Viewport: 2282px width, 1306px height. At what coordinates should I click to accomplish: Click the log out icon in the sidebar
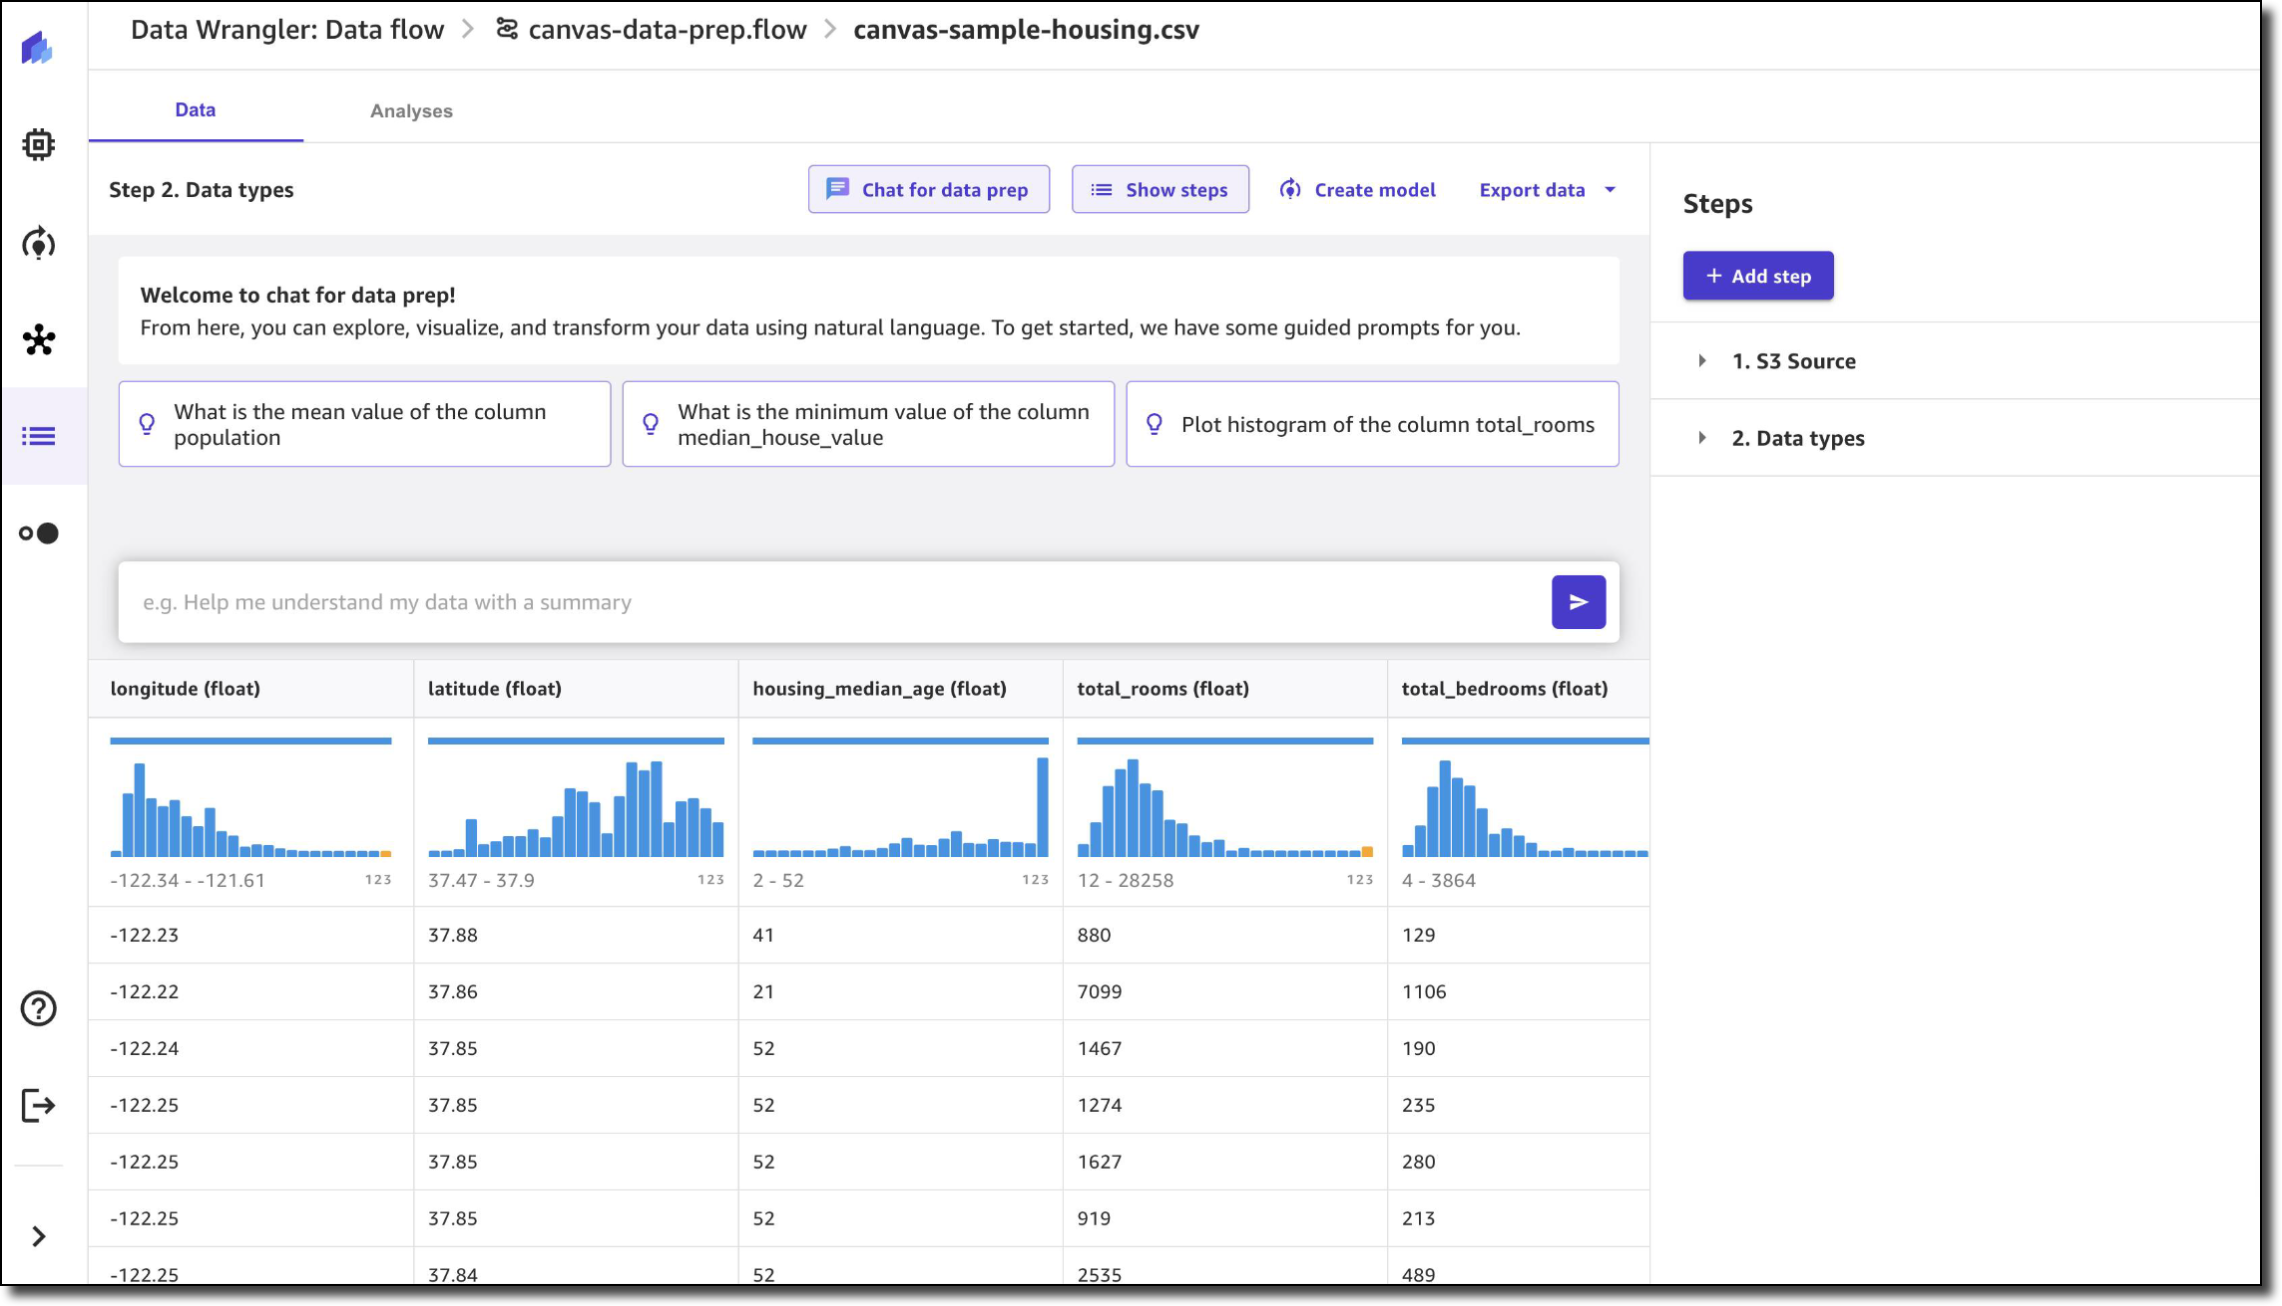point(38,1105)
